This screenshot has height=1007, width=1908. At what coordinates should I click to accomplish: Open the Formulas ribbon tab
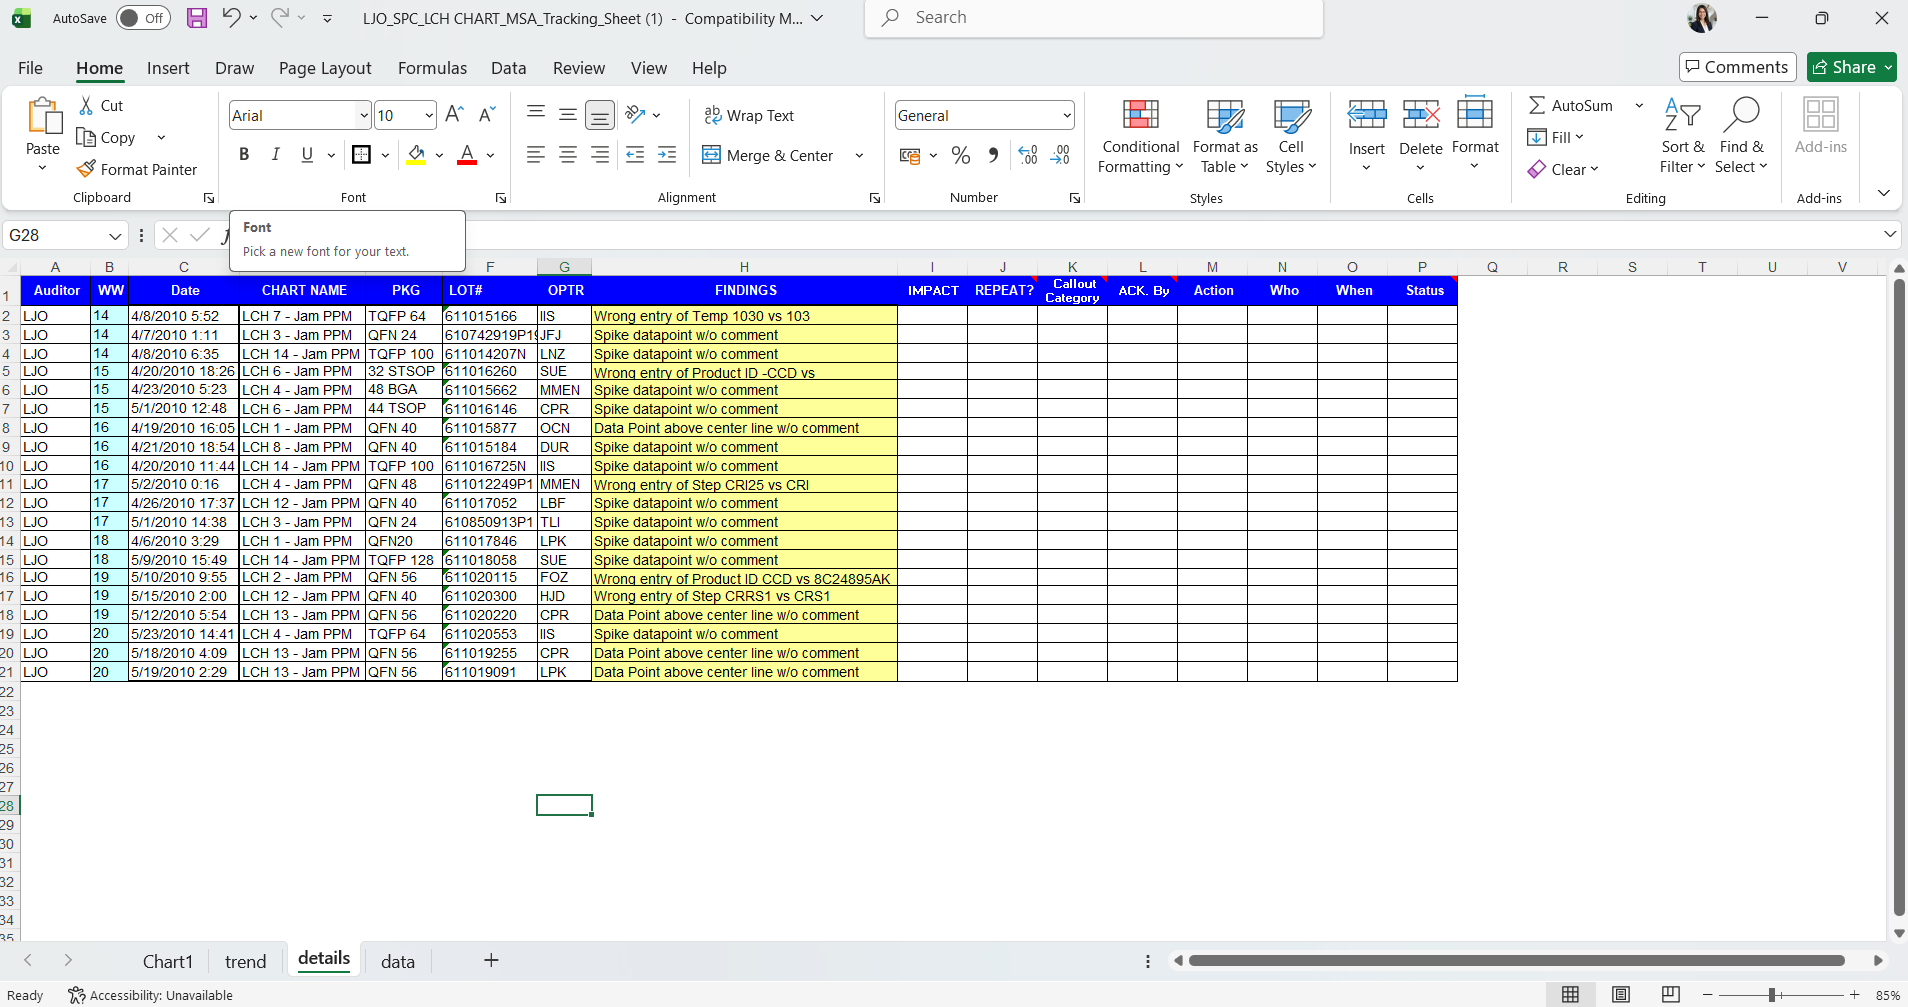[x=432, y=68]
